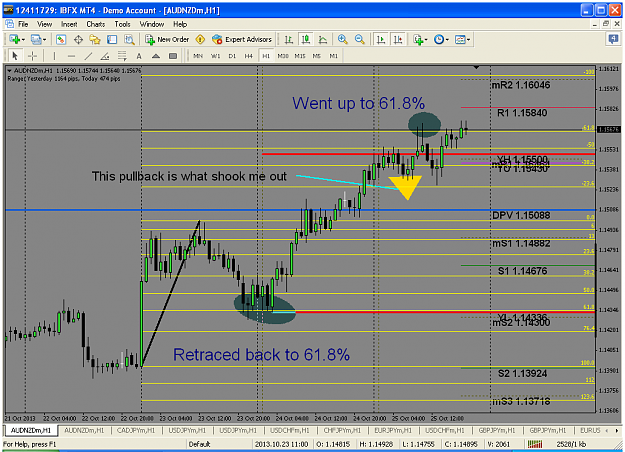Click the small arrow before AUDNZDm,H1 chart title
The width and height of the screenshot is (625, 452).
pyautogui.click(x=10, y=71)
